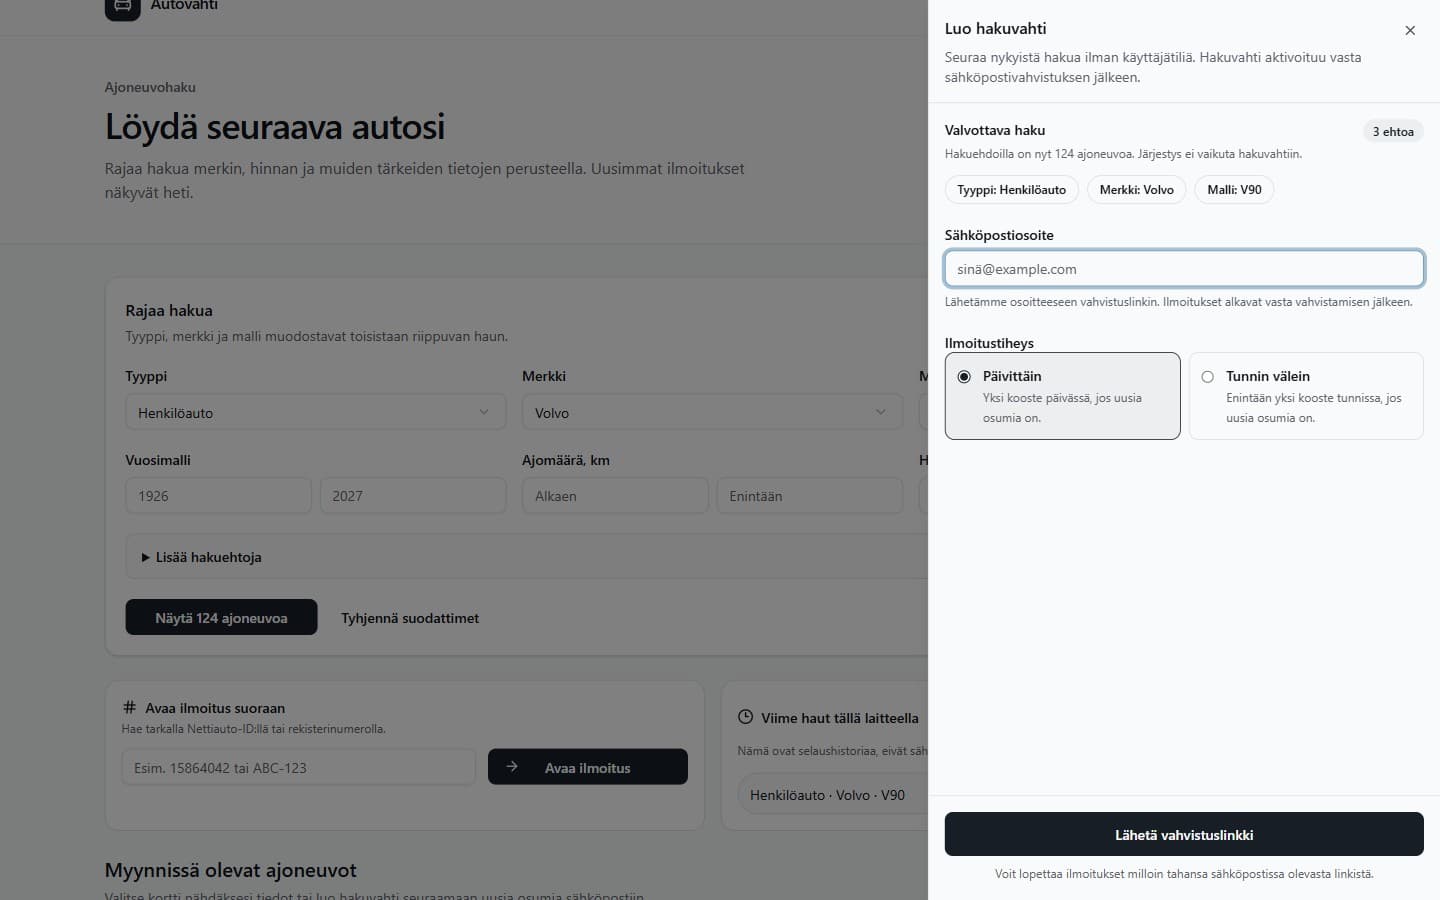Image resolution: width=1440 pixels, height=900 pixels.
Task: Click the Merkki: Volvo chip
Action: [x=1137, y=189]
